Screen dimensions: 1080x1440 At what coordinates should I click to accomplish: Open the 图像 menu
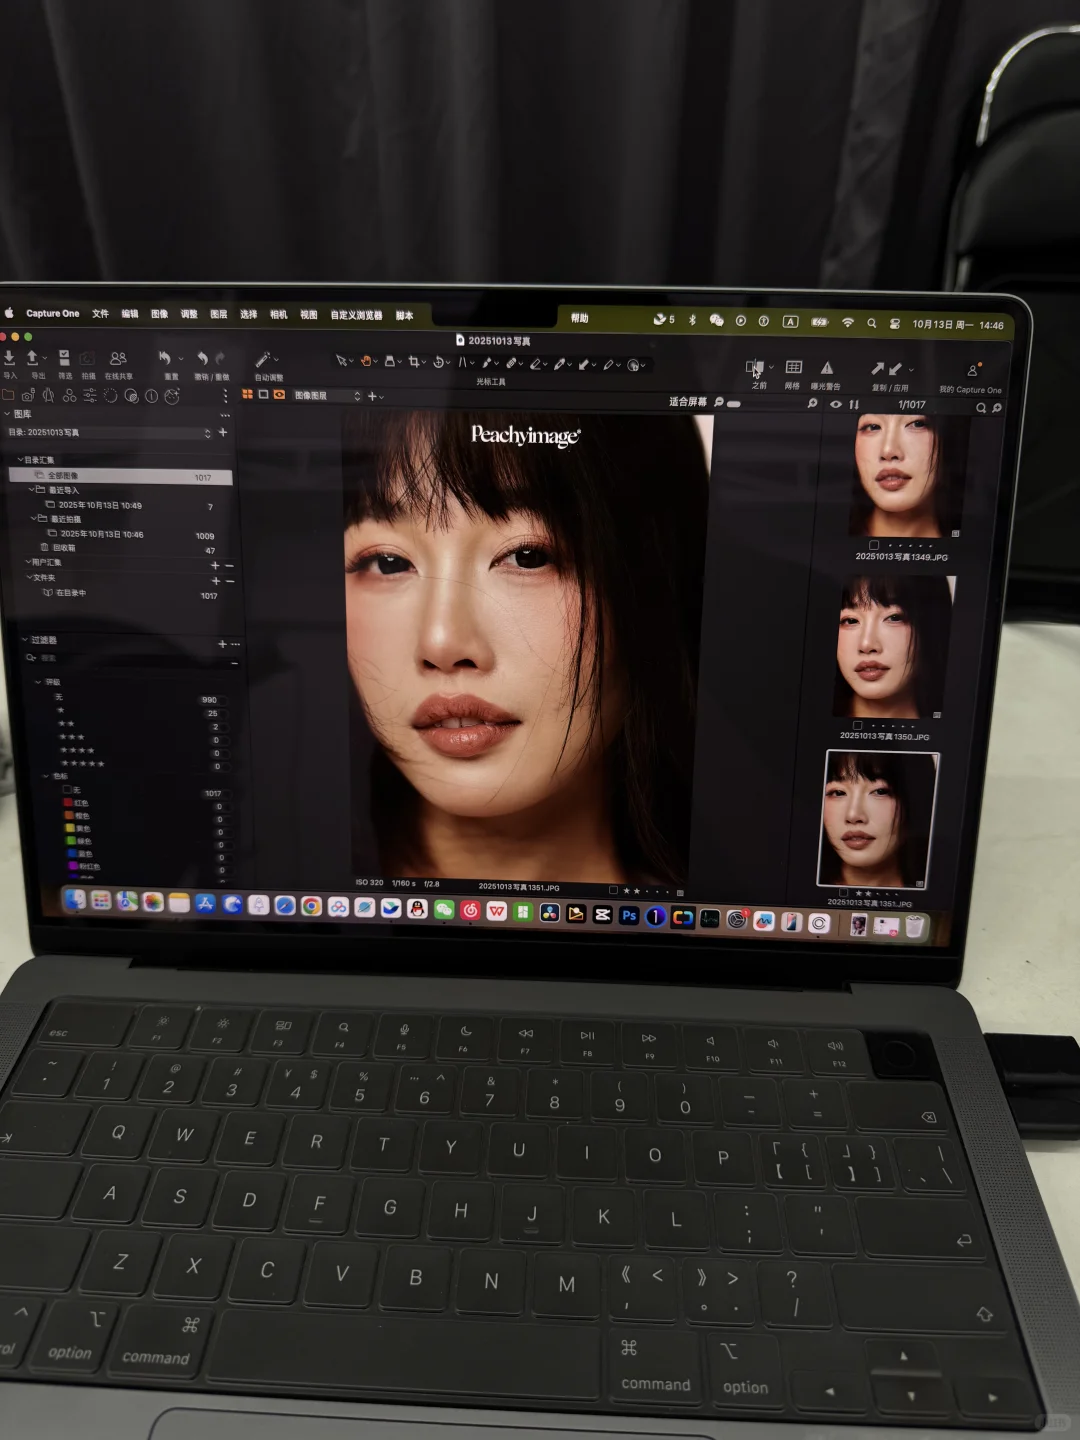[159, 314]
